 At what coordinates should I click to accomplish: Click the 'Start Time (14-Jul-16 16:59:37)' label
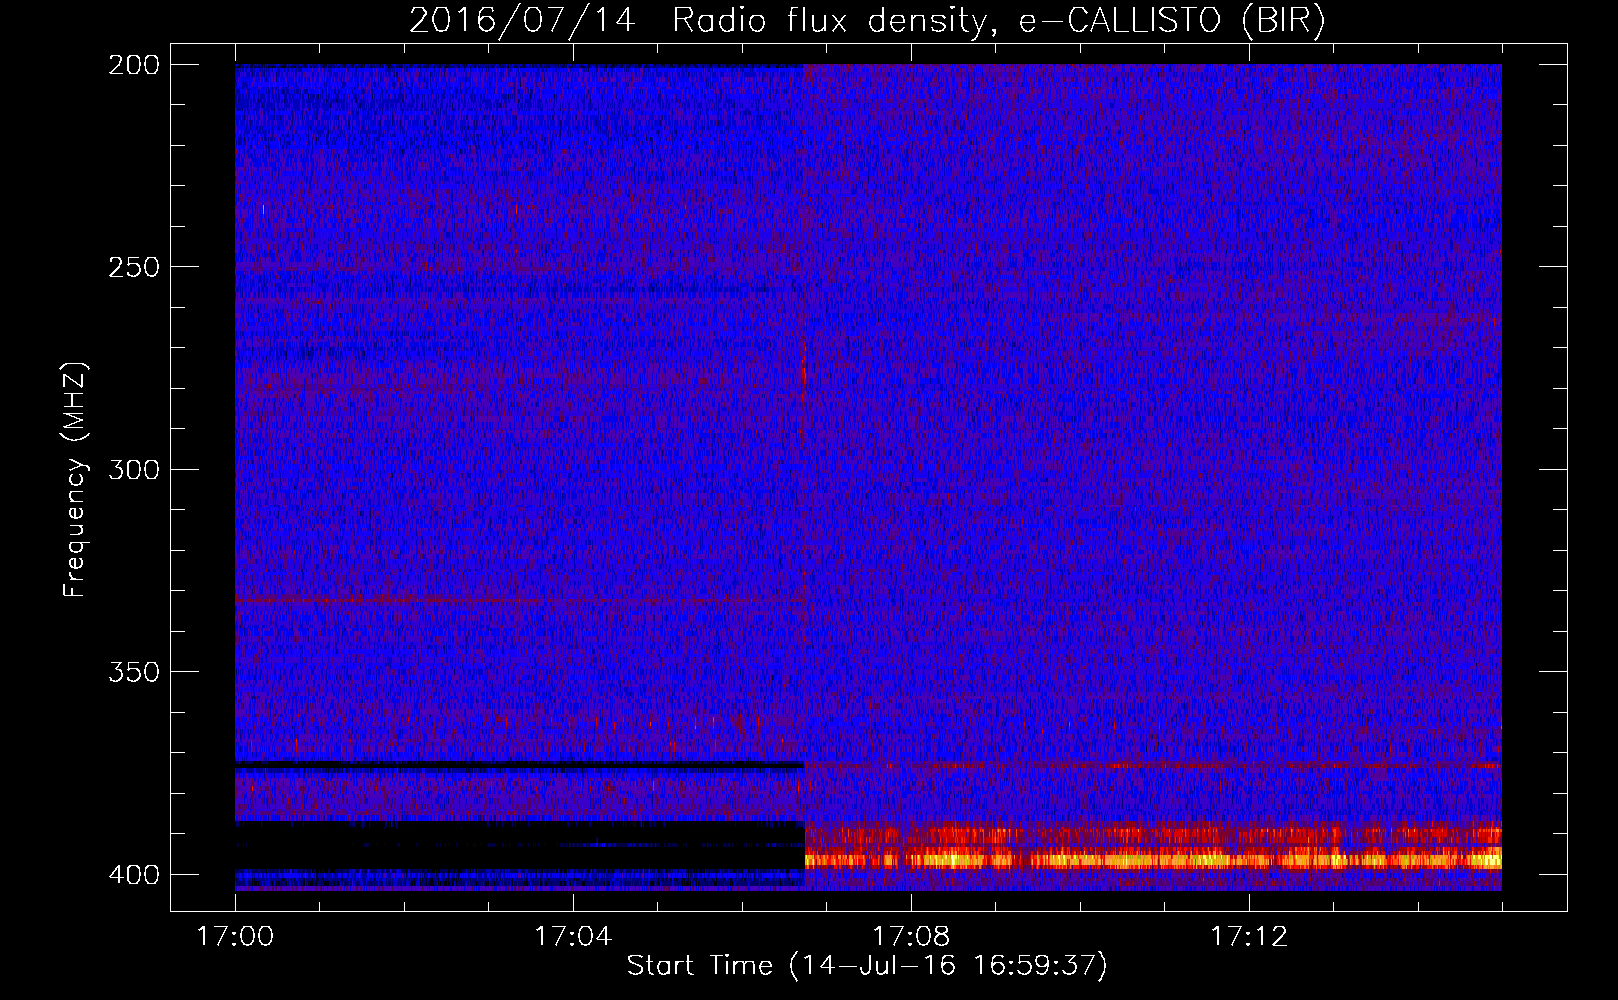click(x=867, y=966)
